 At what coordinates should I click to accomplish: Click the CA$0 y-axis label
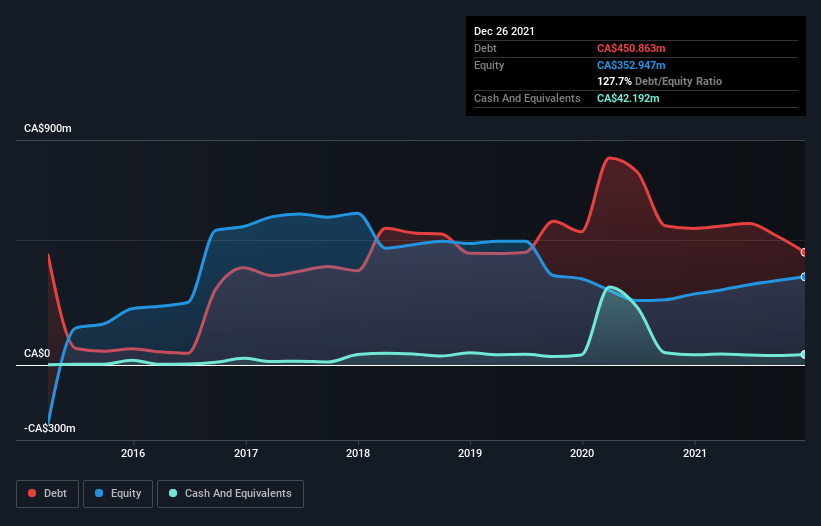(37, 354)
